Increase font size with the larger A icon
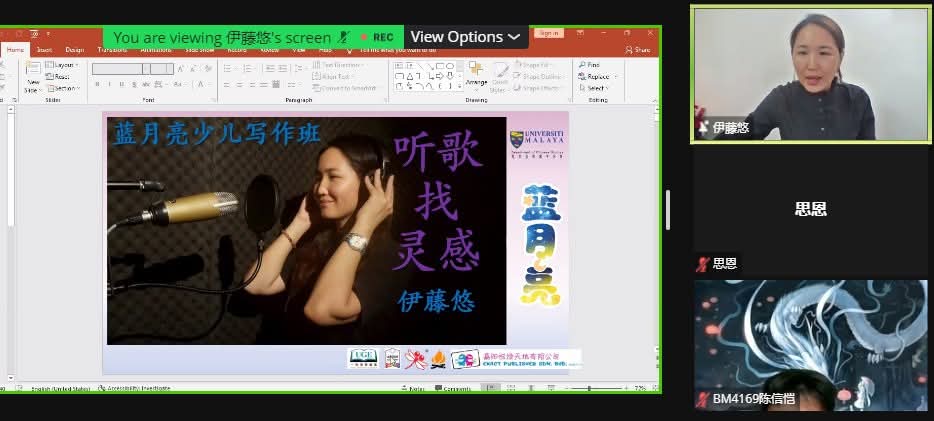This screenshot has width=934, height=421. (x=181, y=68)
